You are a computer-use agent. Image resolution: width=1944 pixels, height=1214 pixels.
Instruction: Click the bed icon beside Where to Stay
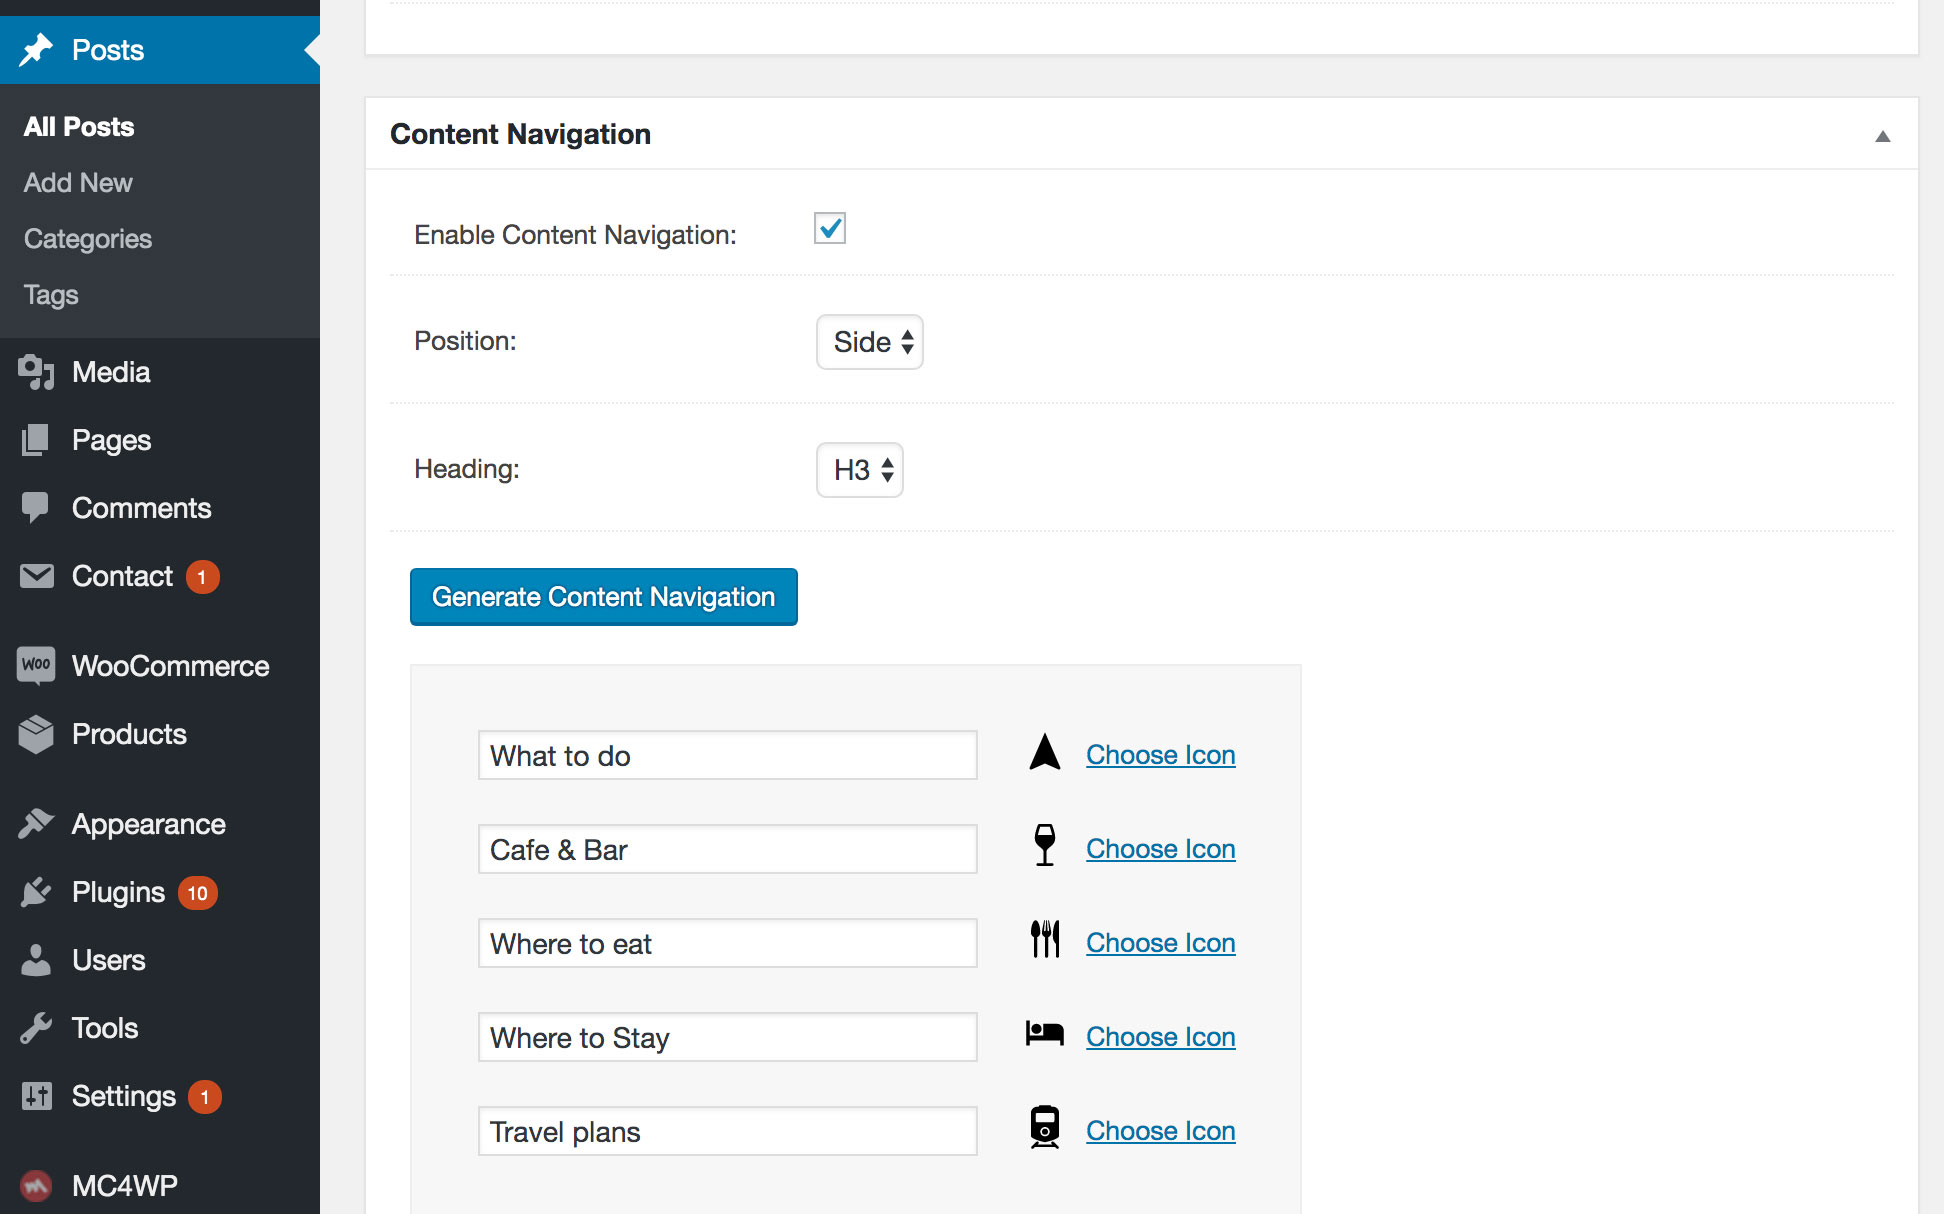(1044, 1033)
